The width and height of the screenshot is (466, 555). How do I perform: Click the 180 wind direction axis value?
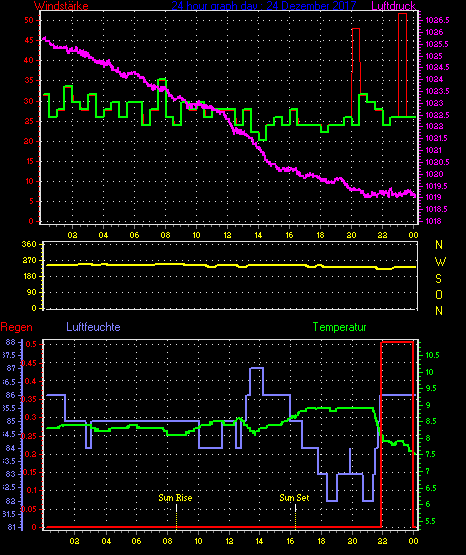29,276
